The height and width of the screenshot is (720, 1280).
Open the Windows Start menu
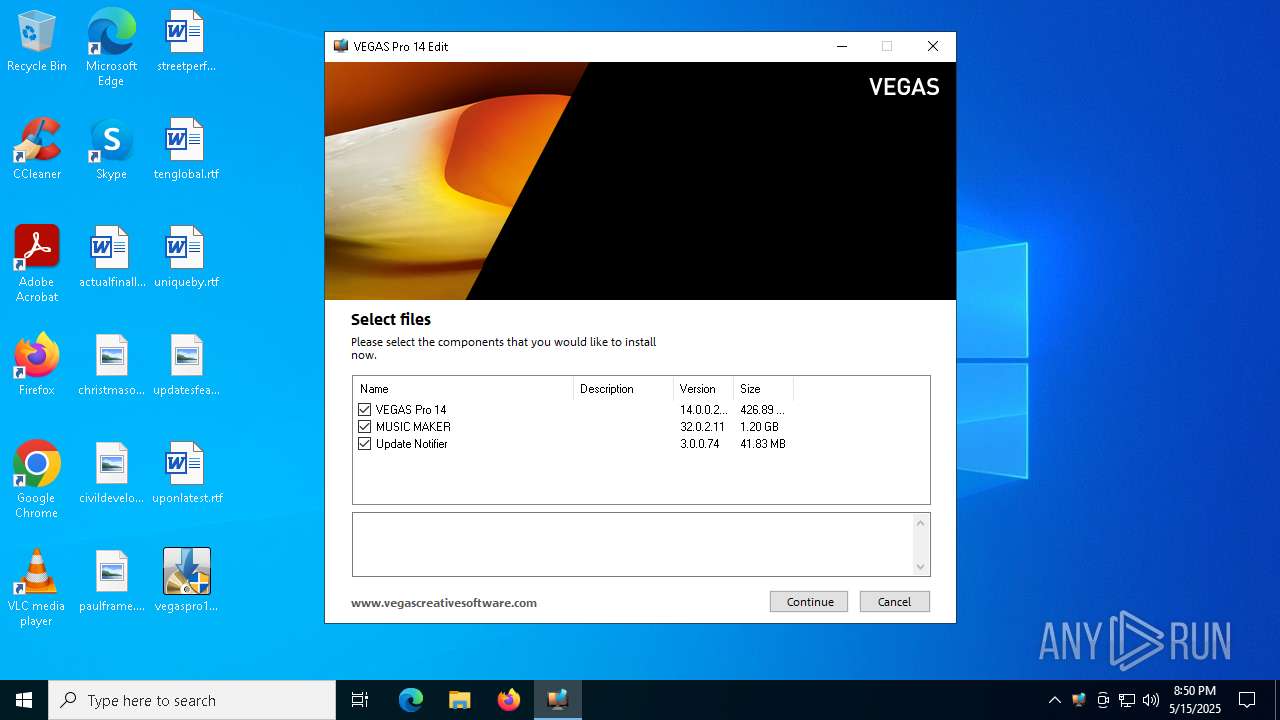coord(24,700)
